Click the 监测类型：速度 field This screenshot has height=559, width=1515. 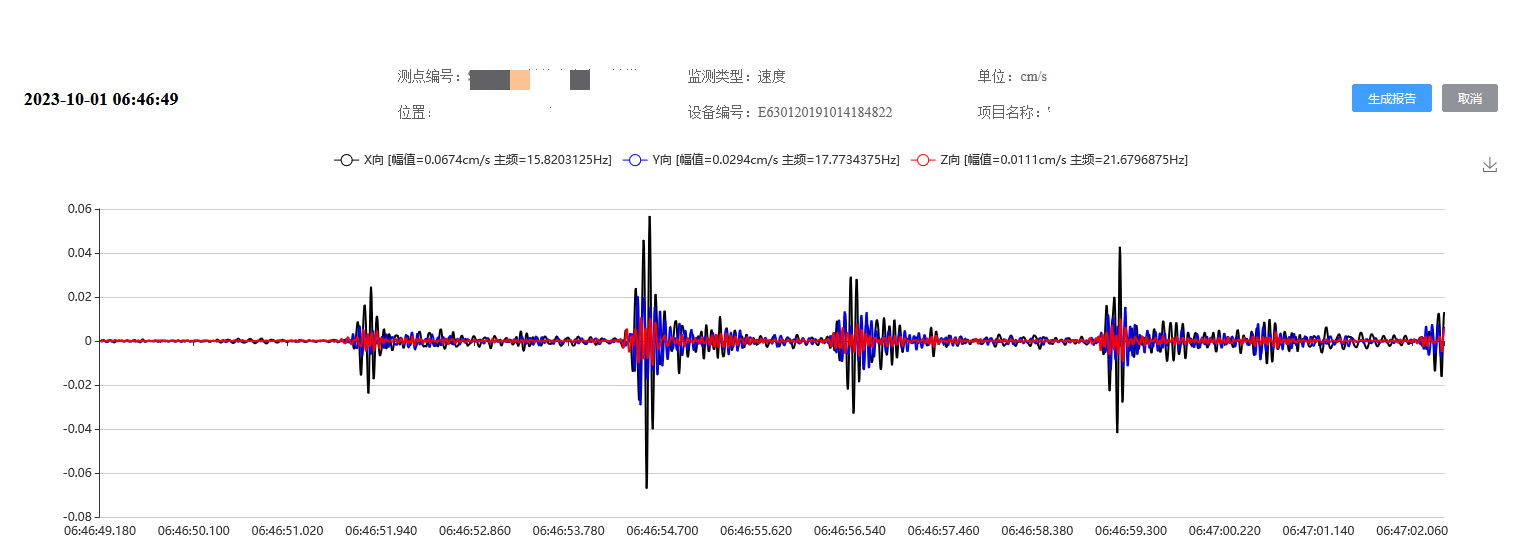pos(736,76)
